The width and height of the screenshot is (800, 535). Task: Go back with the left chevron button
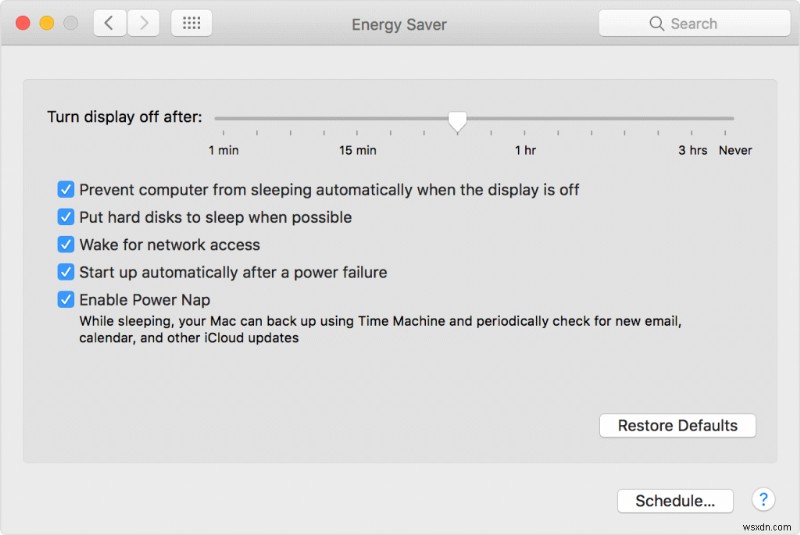click(x=110, y=23)
